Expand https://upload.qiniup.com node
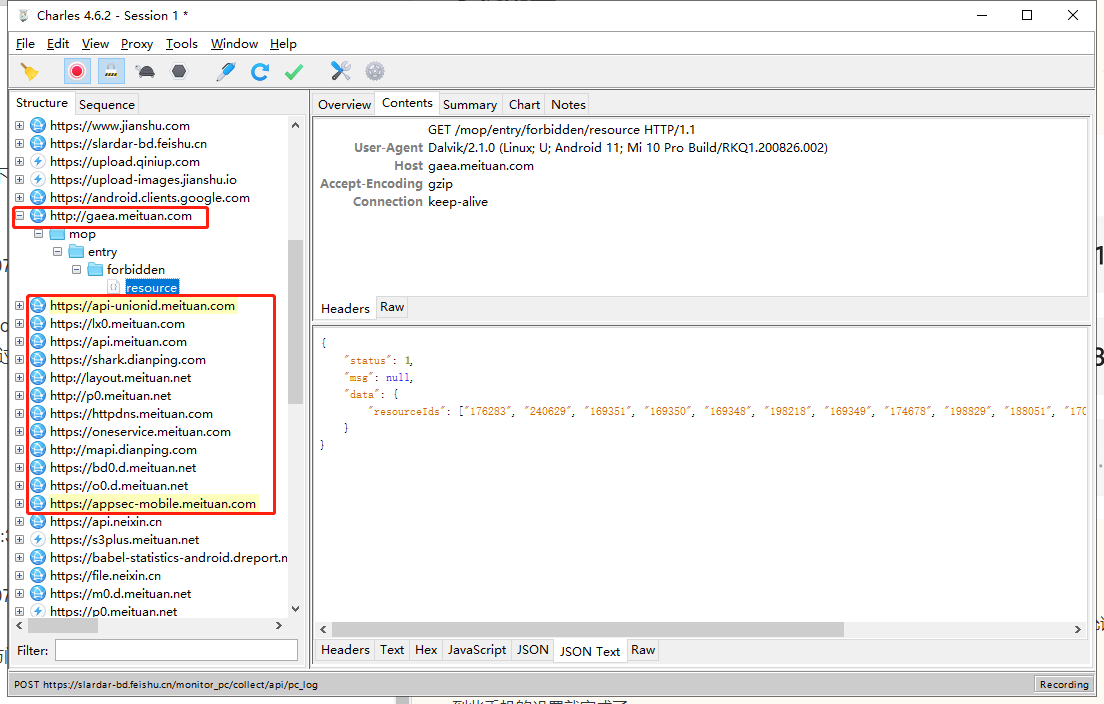This screenshot has height=704, width=1104. (20, 161)
